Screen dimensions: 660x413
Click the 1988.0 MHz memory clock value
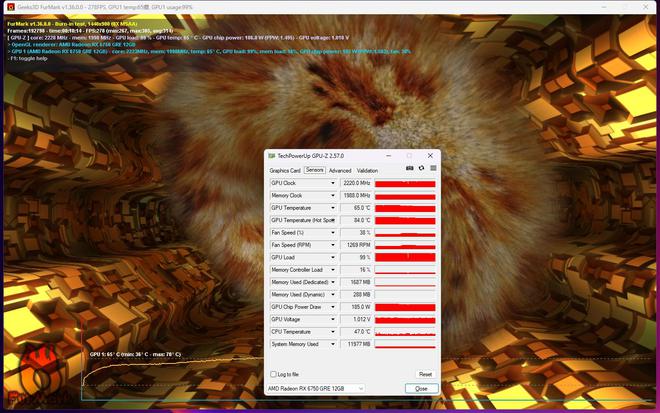click(357, 195)
